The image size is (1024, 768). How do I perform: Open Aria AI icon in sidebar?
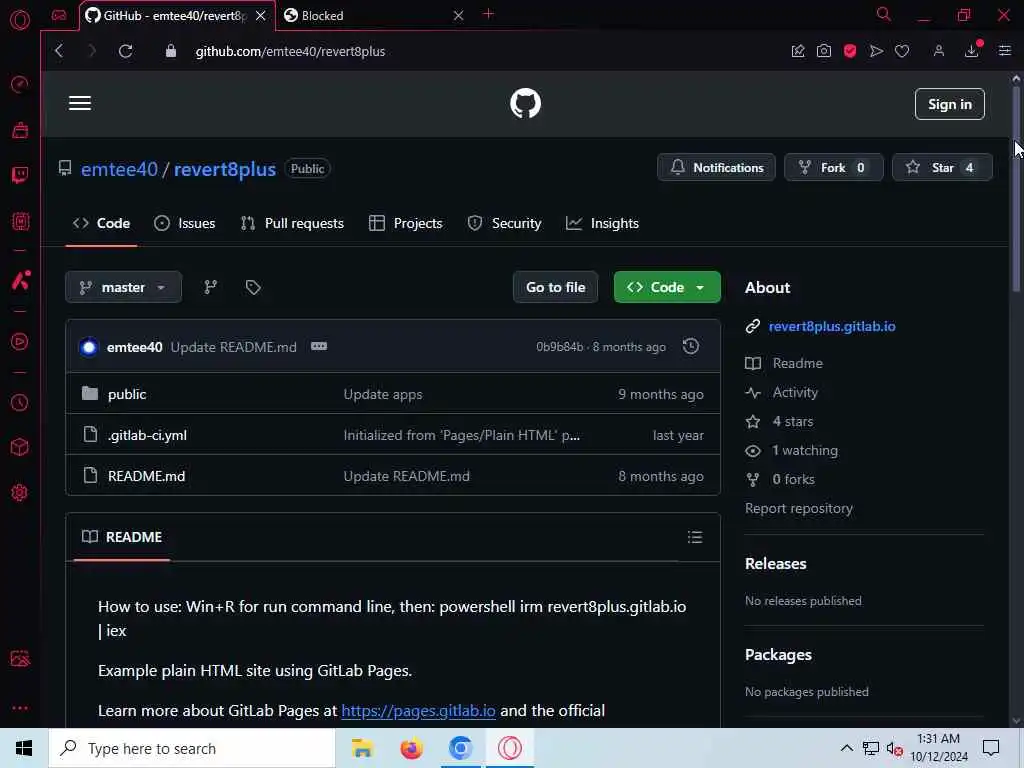[x=20, y=280]
